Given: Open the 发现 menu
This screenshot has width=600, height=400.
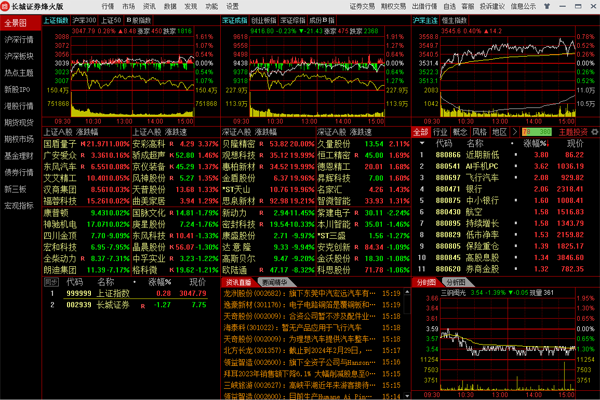Looking at the screenshot, I should click(x=191, y=7).
